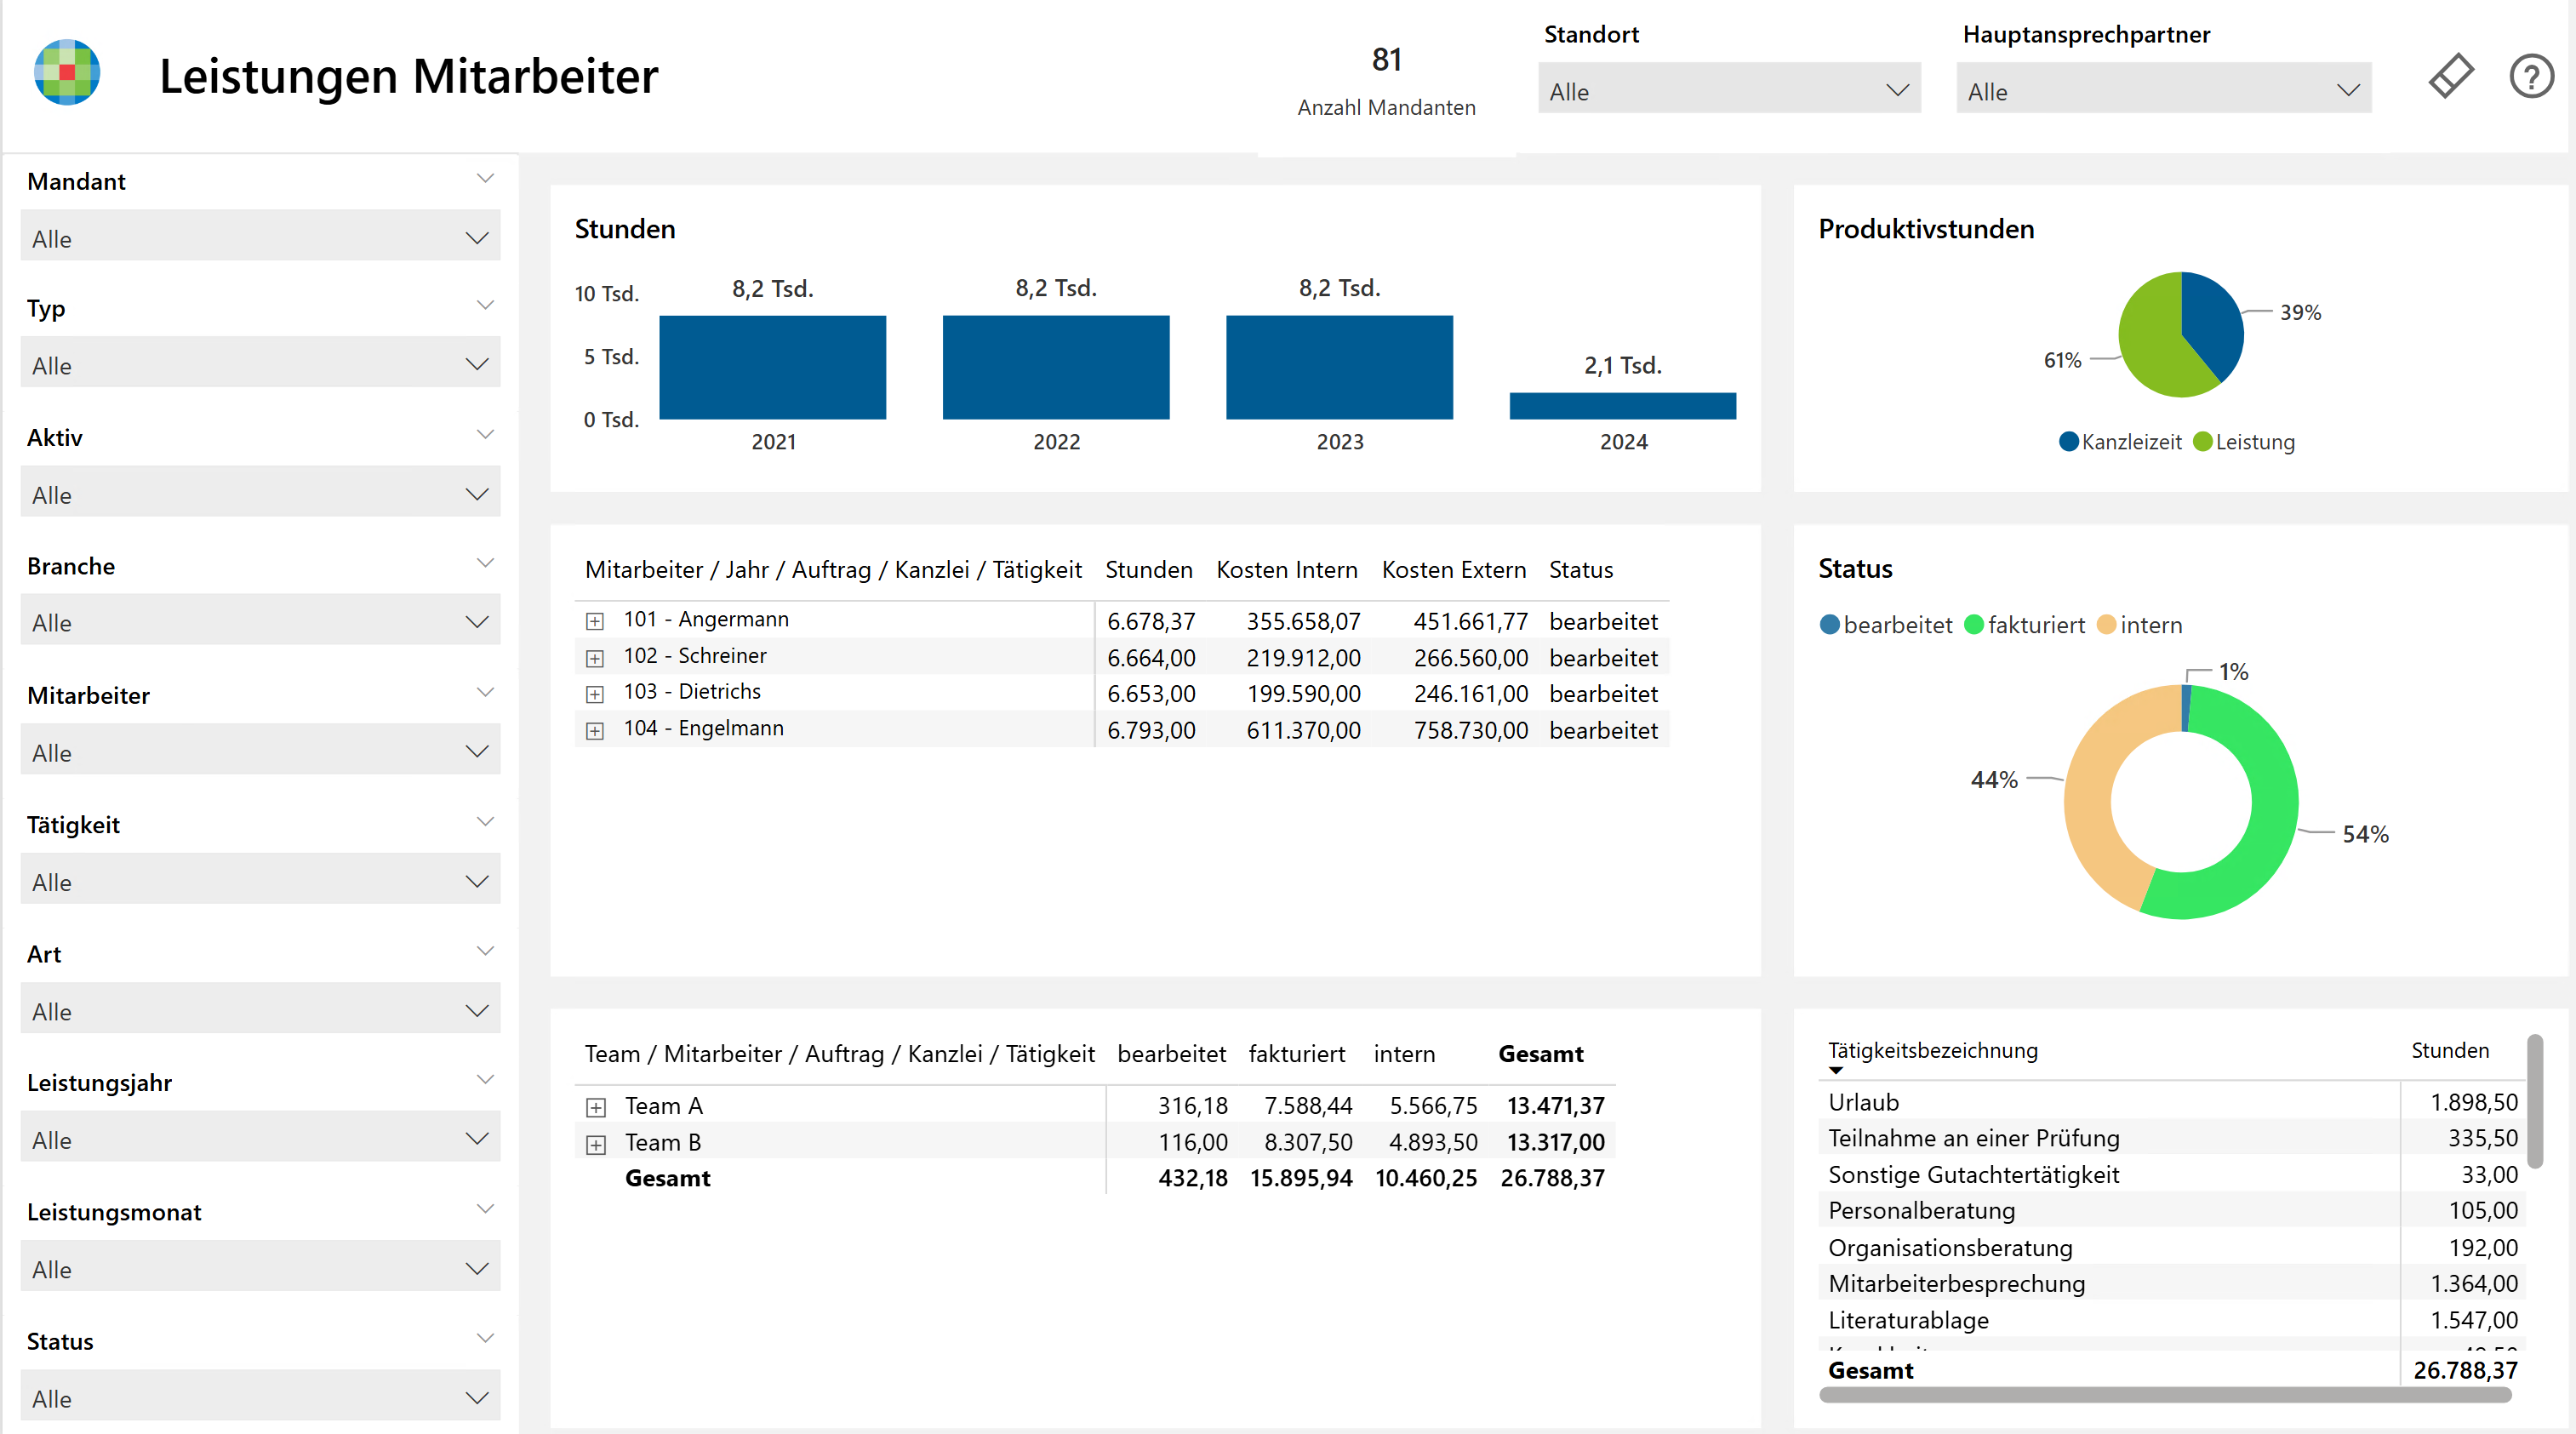Expand row 104 - Engelmann
The width and height of the screenshot is (2576, 1434).
point(595,731)
